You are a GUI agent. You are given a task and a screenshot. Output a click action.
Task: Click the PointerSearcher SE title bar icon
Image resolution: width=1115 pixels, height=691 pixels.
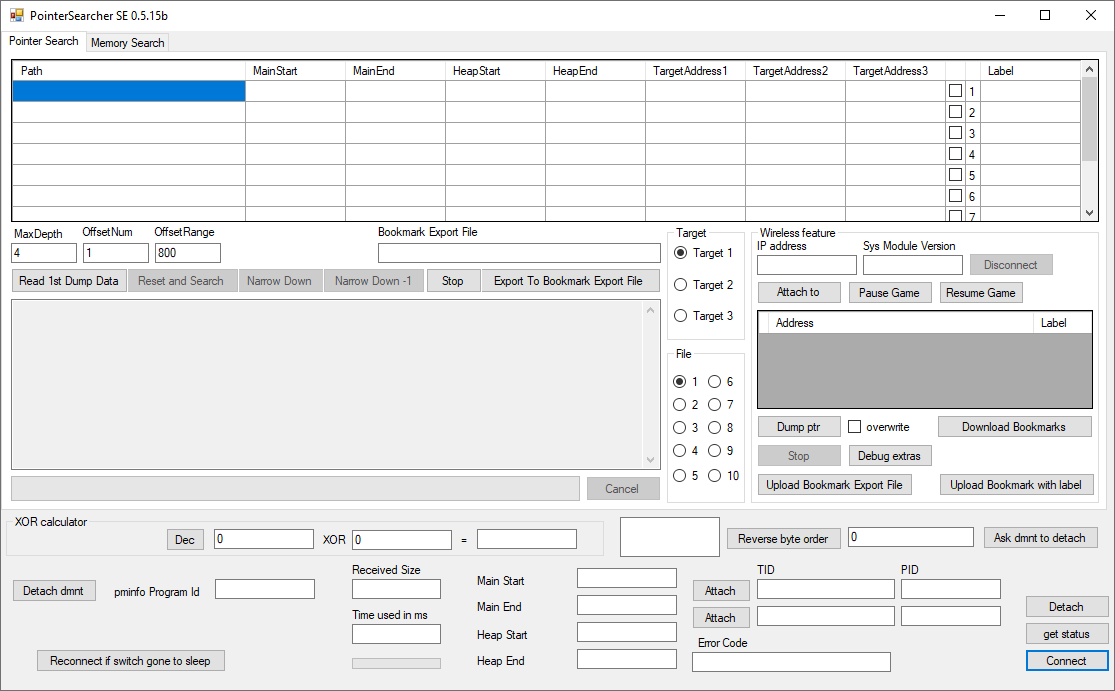tap(17, 15)
